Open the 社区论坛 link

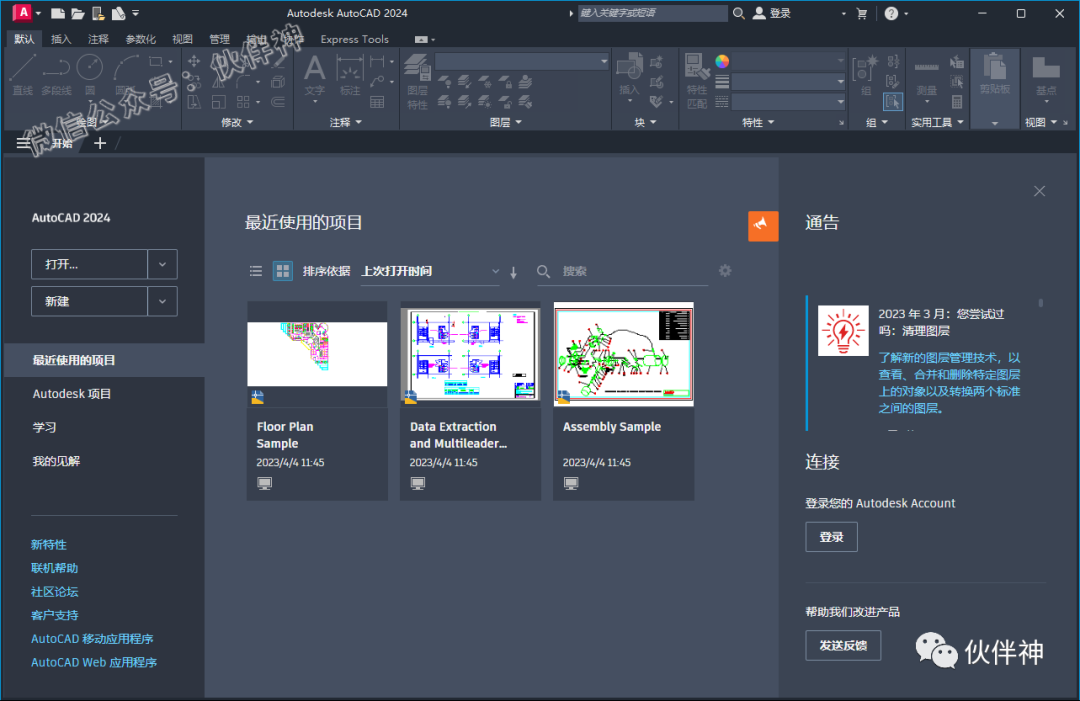[x=54, y=592]
